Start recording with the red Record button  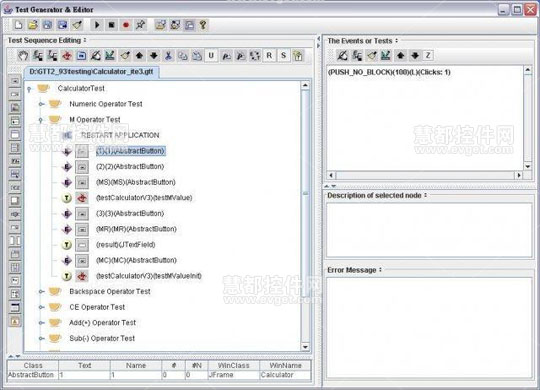click(126, 25)
